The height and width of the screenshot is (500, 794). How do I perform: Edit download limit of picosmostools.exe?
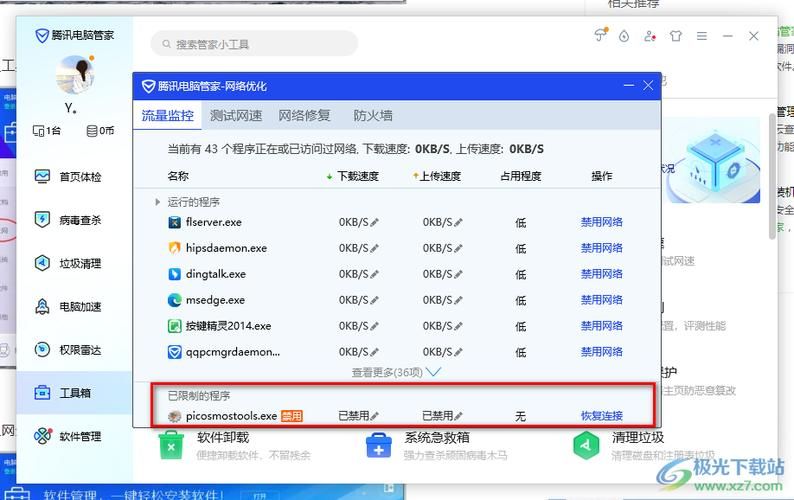(375, 416)
